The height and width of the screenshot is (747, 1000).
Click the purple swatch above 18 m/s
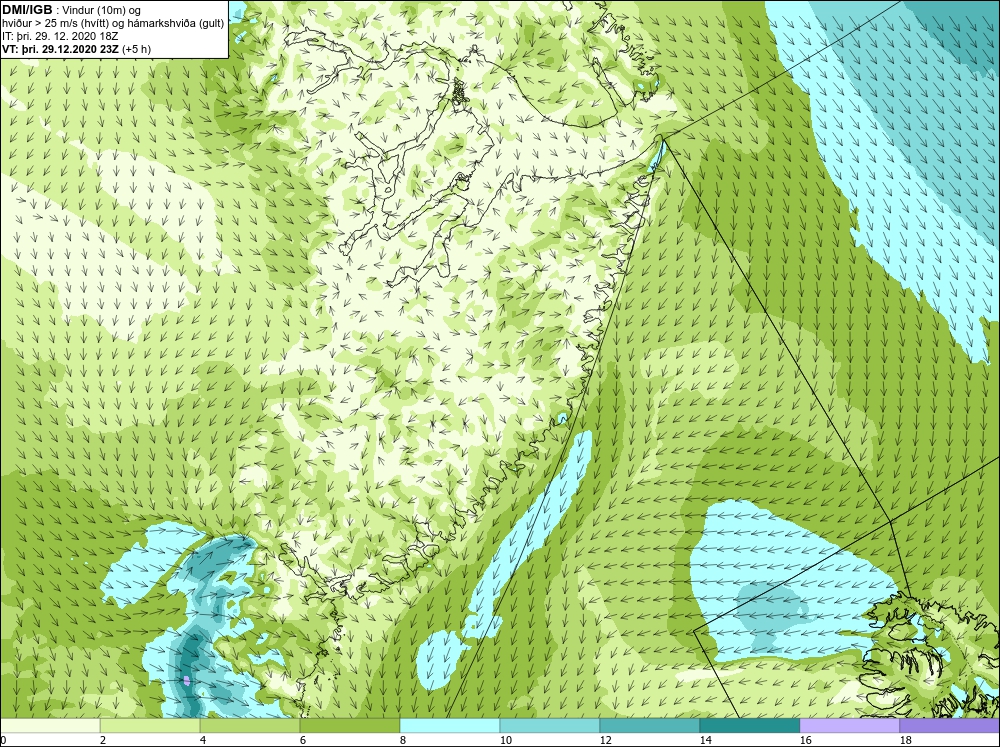(950, 726)
